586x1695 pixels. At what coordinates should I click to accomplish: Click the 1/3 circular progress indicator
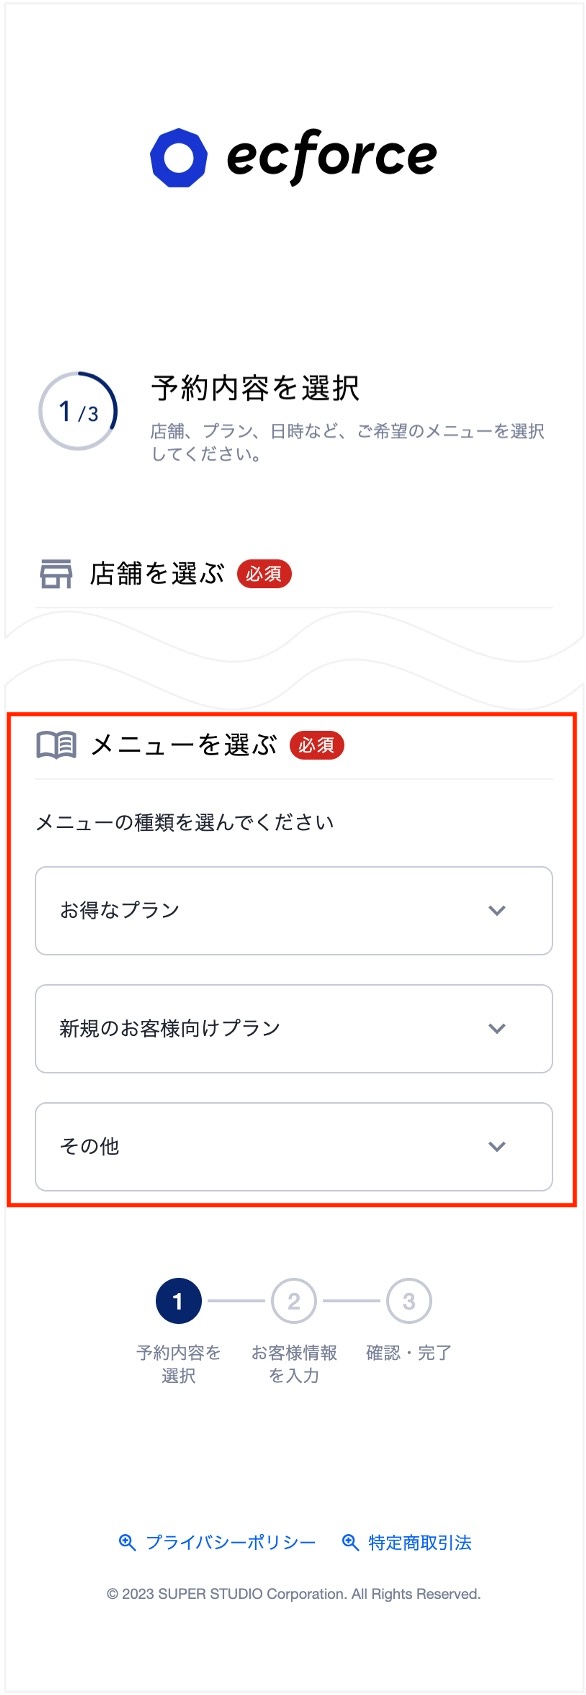point(78,411)
